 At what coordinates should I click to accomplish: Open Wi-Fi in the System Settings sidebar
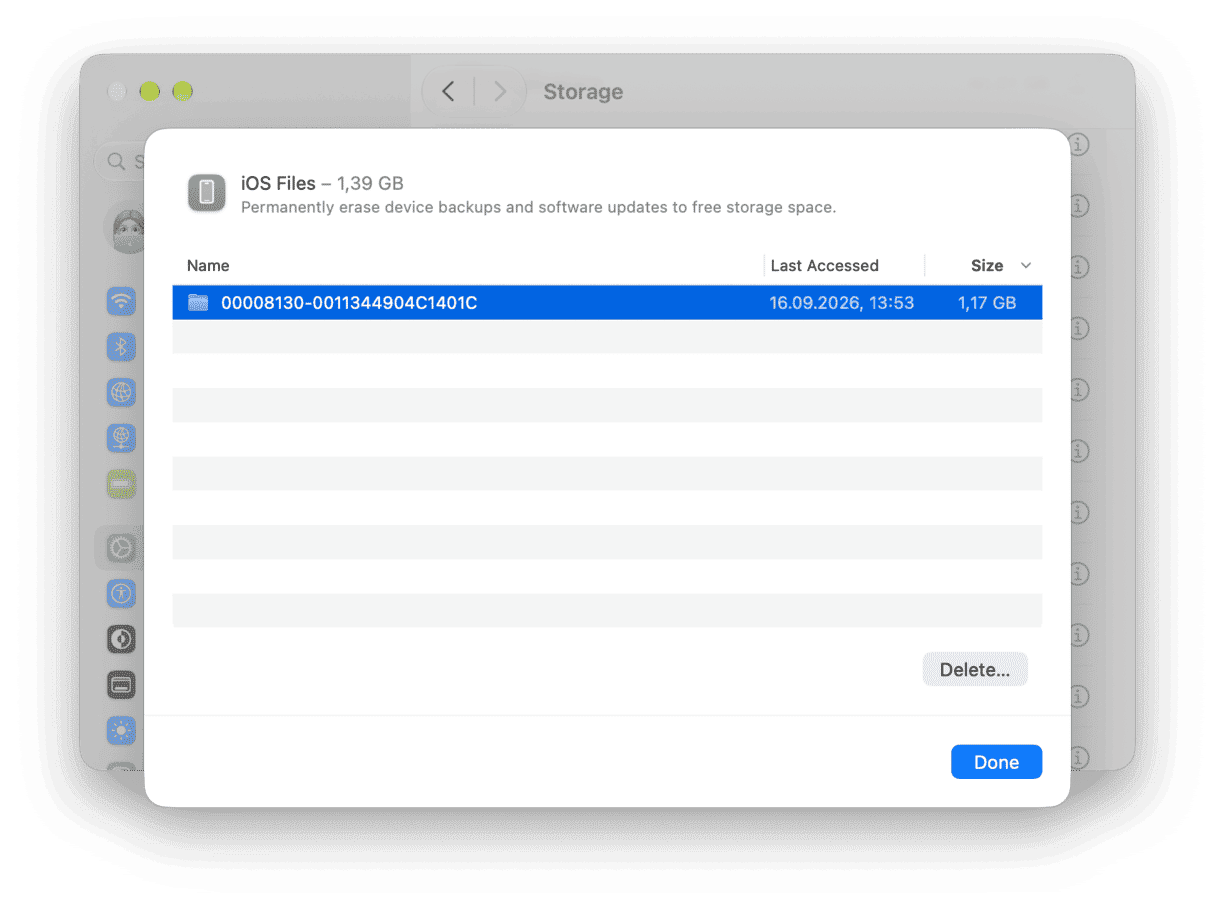pos(121,300)
